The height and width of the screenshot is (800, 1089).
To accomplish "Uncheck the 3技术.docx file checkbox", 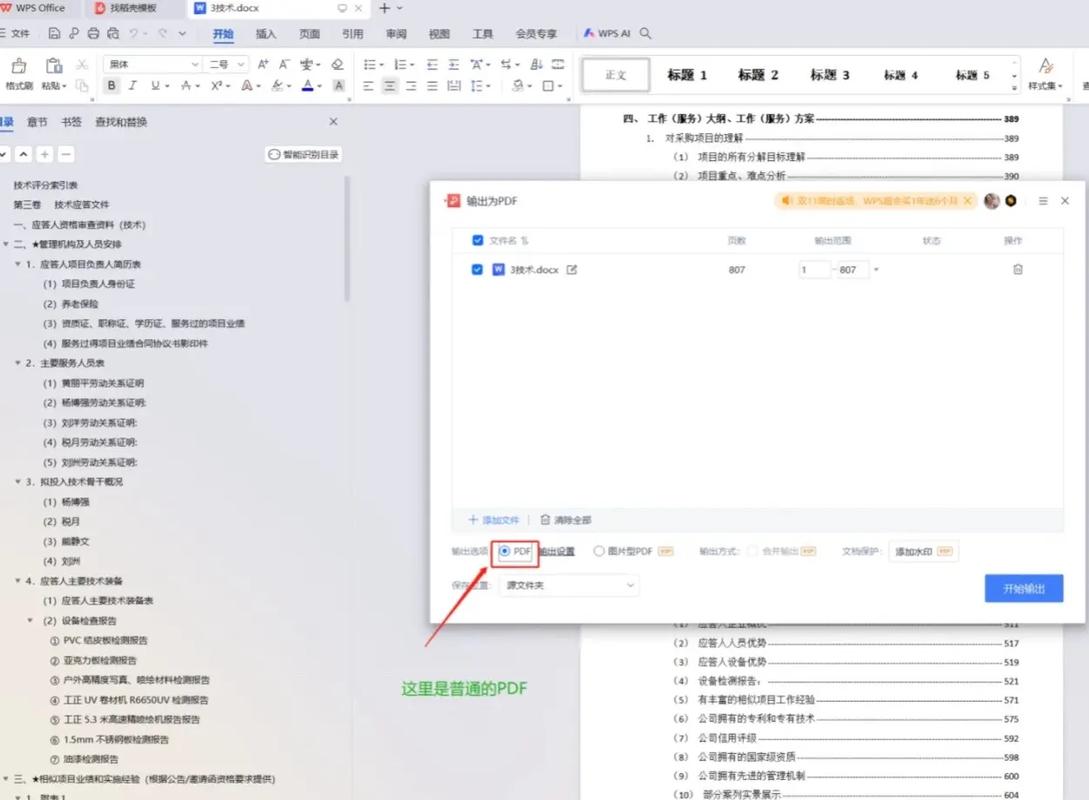I will tap(477, 269).
